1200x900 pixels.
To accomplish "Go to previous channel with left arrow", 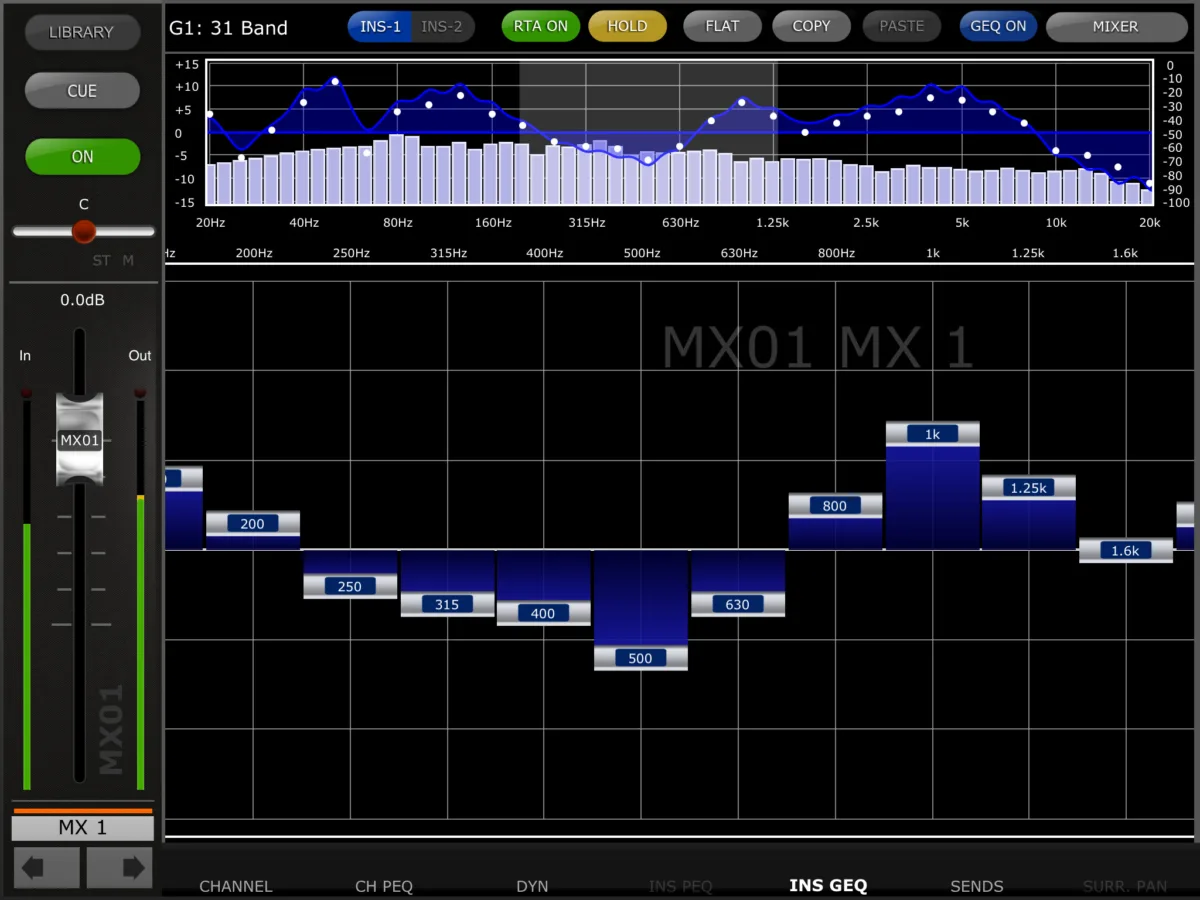I will coord(47,867).
